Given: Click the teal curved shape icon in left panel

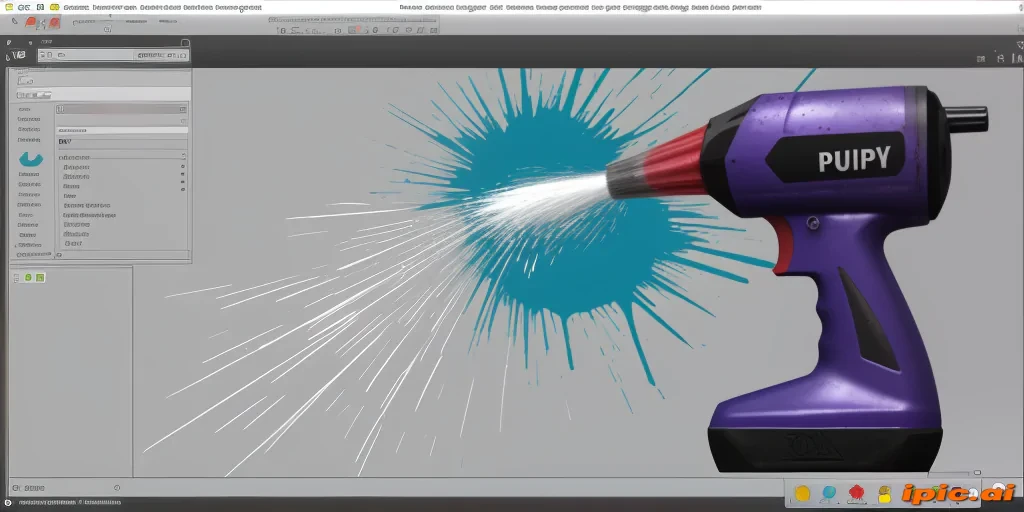Looking at the screenshot, I should click(x=31, y=159).
